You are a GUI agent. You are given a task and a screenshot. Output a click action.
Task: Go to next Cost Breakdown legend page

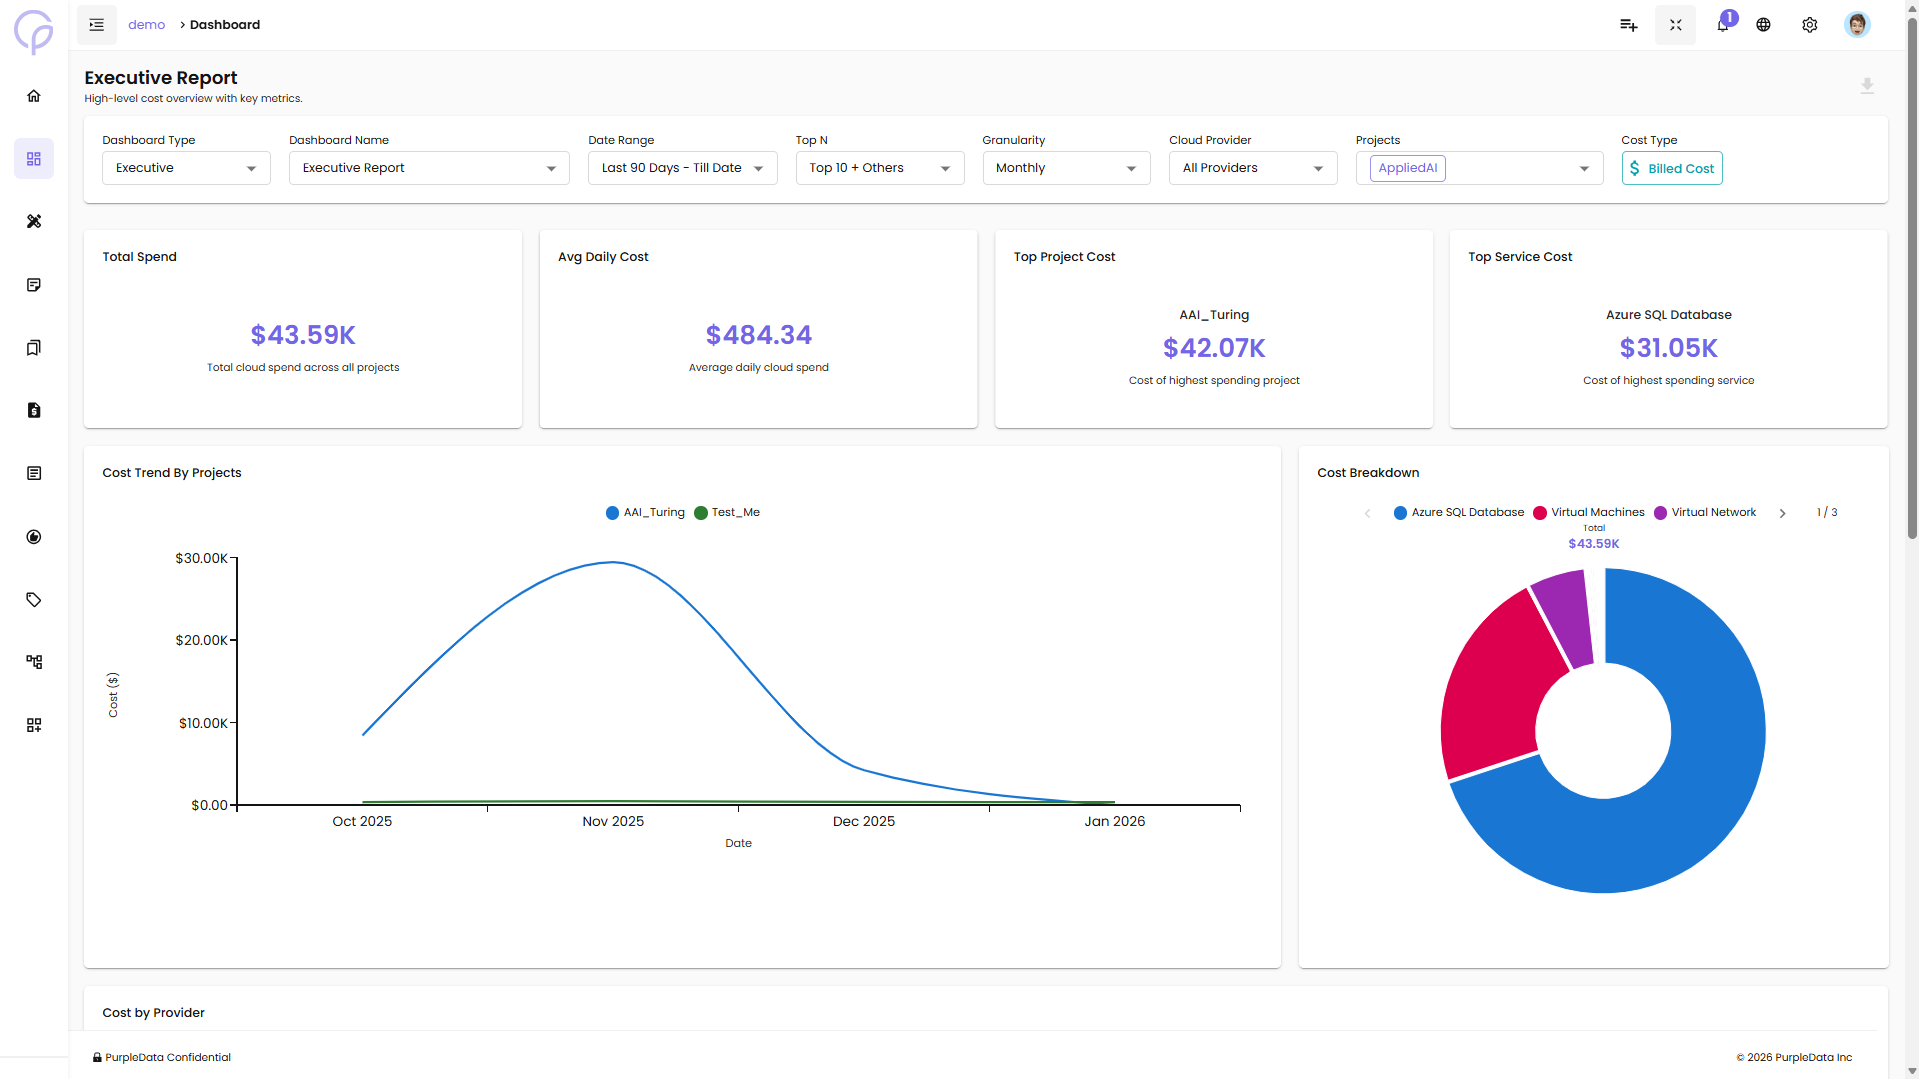pos(1782,513)
